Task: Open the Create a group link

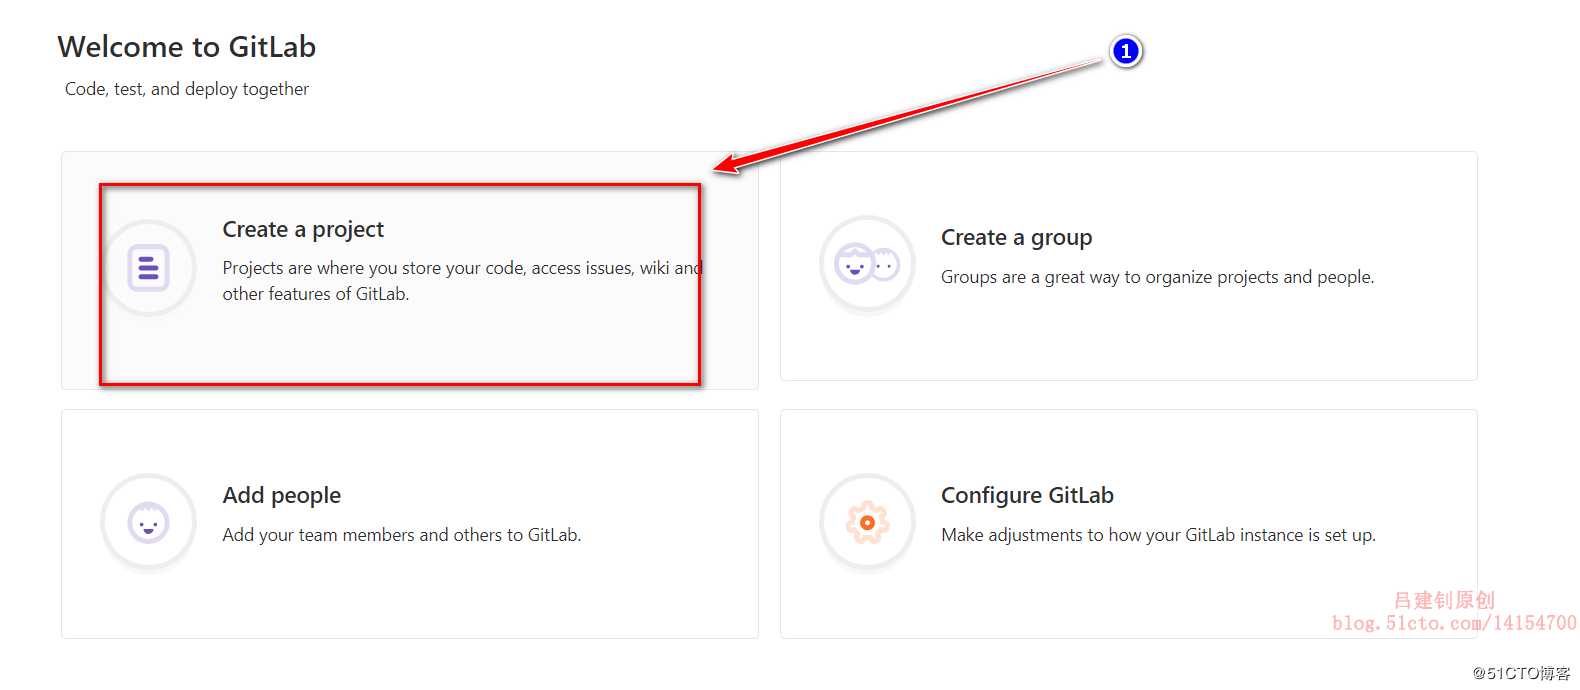Action: [x=1016, y=237]
